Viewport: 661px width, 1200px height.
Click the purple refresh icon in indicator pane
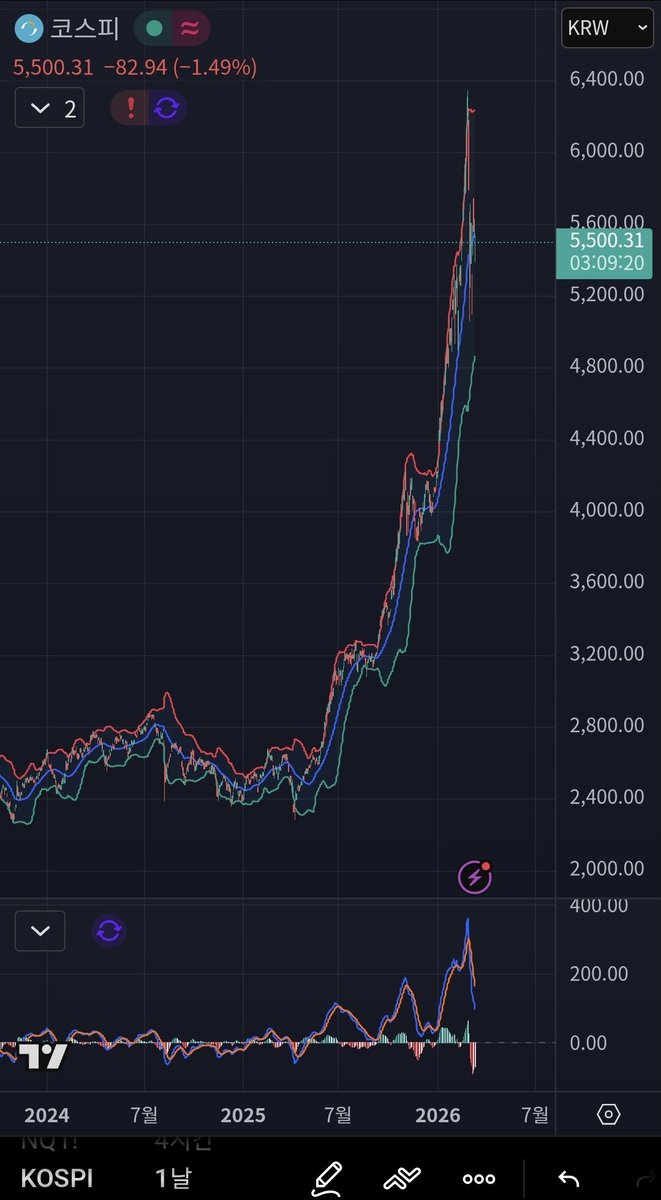pyautogui.click(x=109, y=931)
